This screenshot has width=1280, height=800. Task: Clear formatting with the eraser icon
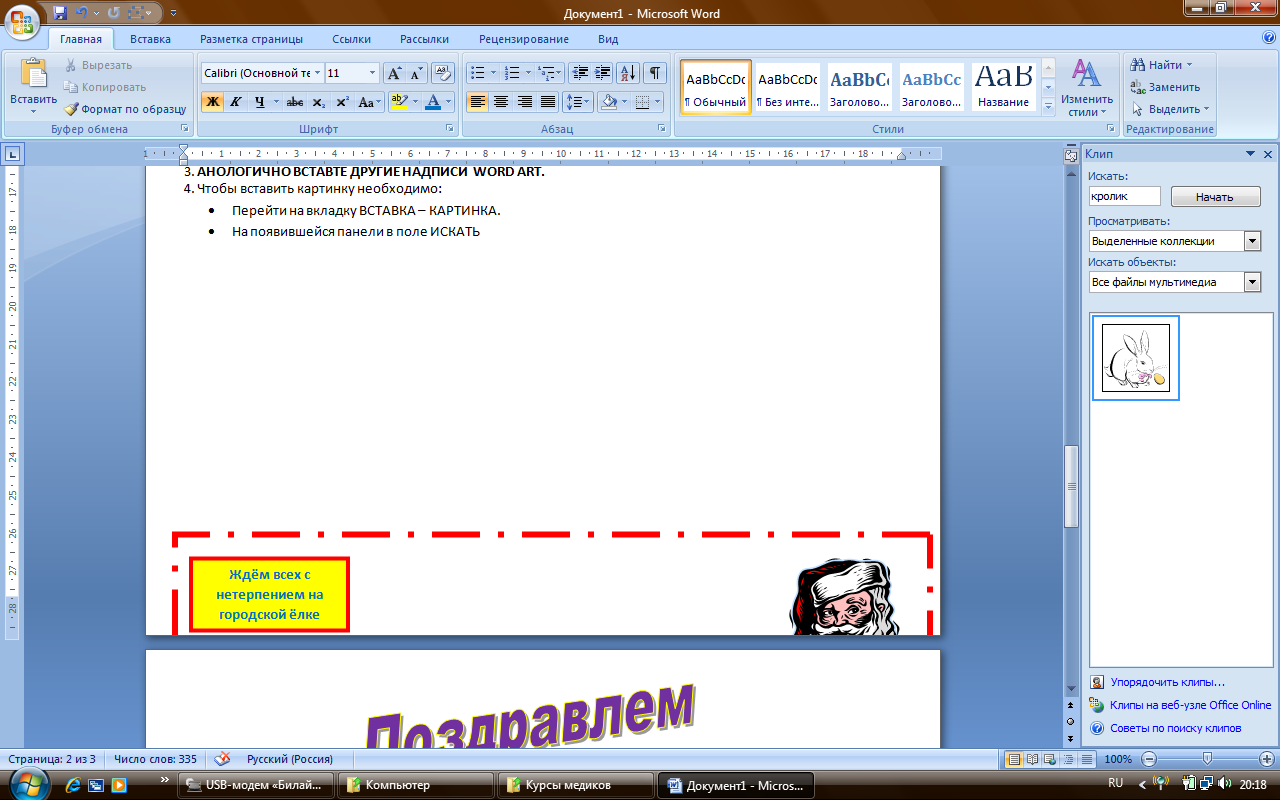tap(442, 73)
